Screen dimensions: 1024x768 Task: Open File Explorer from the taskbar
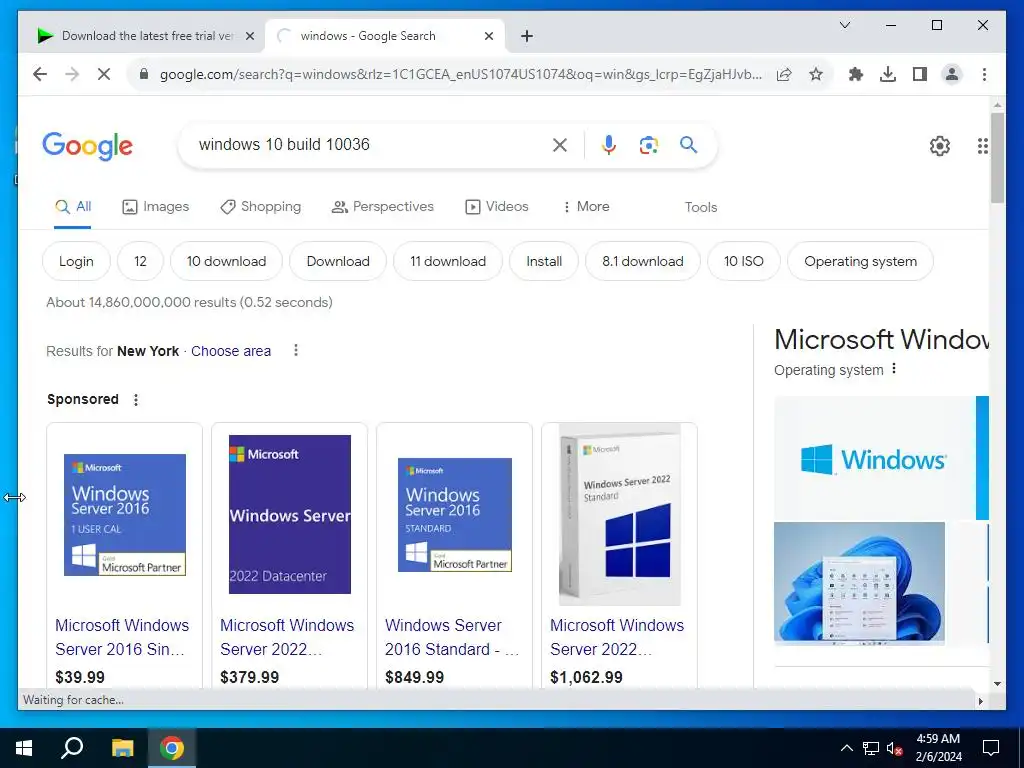point(122,748)
